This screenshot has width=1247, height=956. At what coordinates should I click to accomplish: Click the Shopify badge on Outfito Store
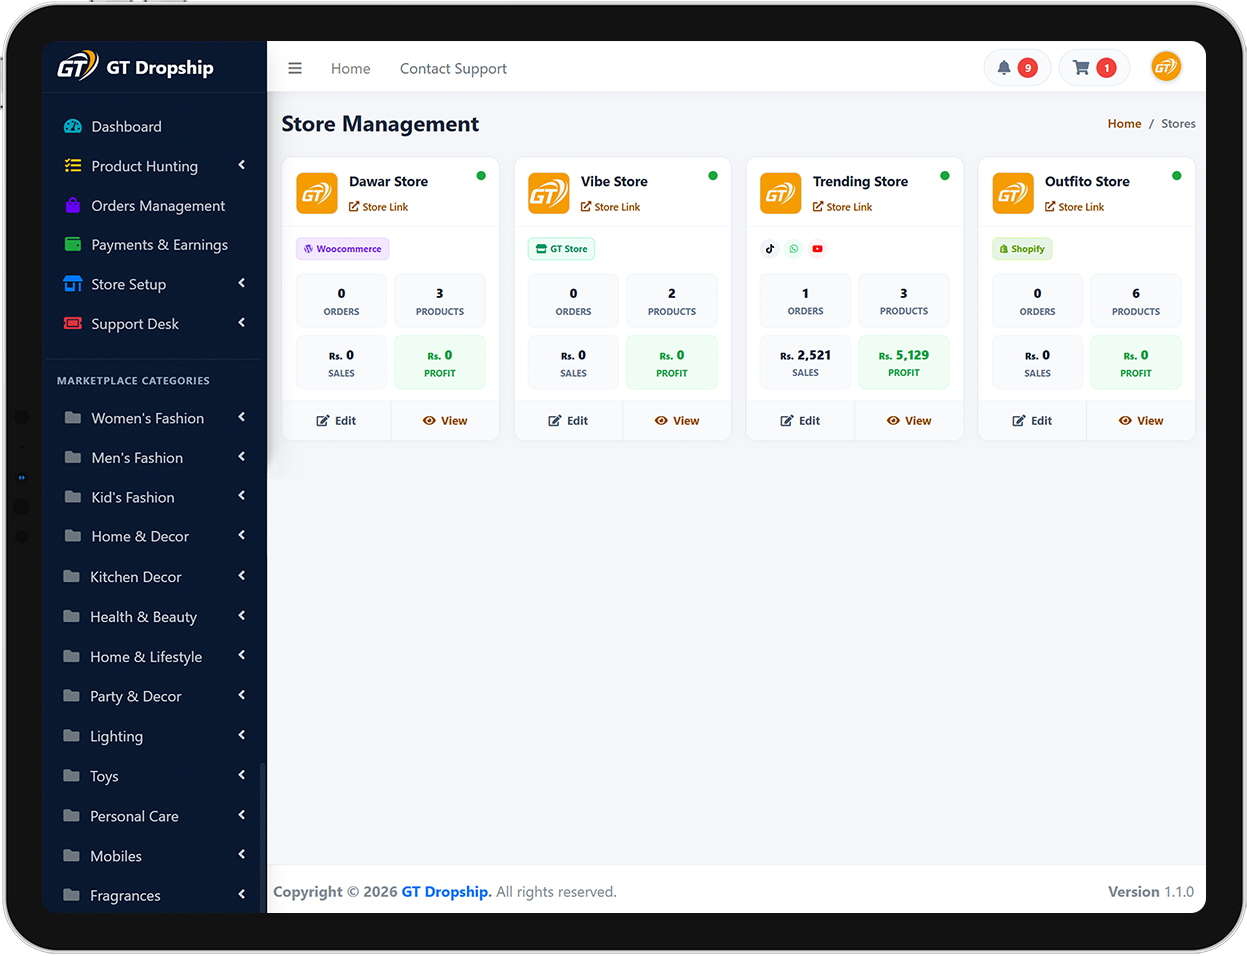[1022, 249]
